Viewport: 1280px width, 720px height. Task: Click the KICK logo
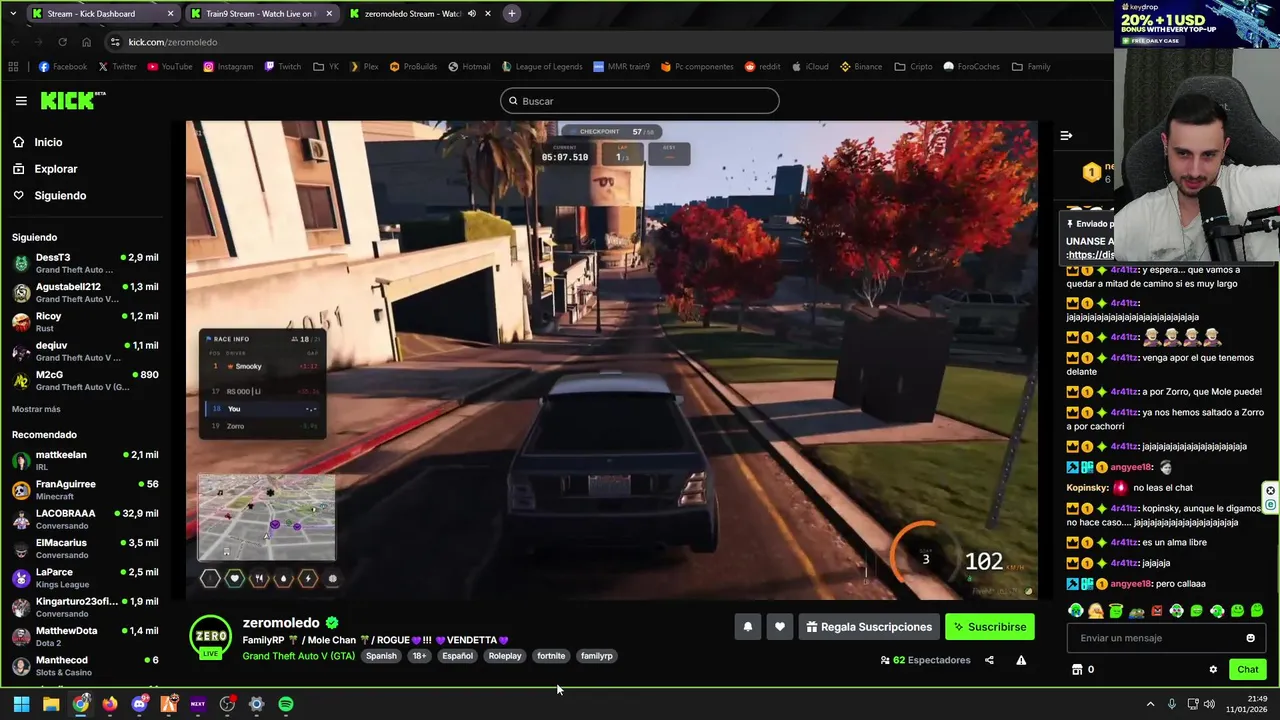point(72,100)
